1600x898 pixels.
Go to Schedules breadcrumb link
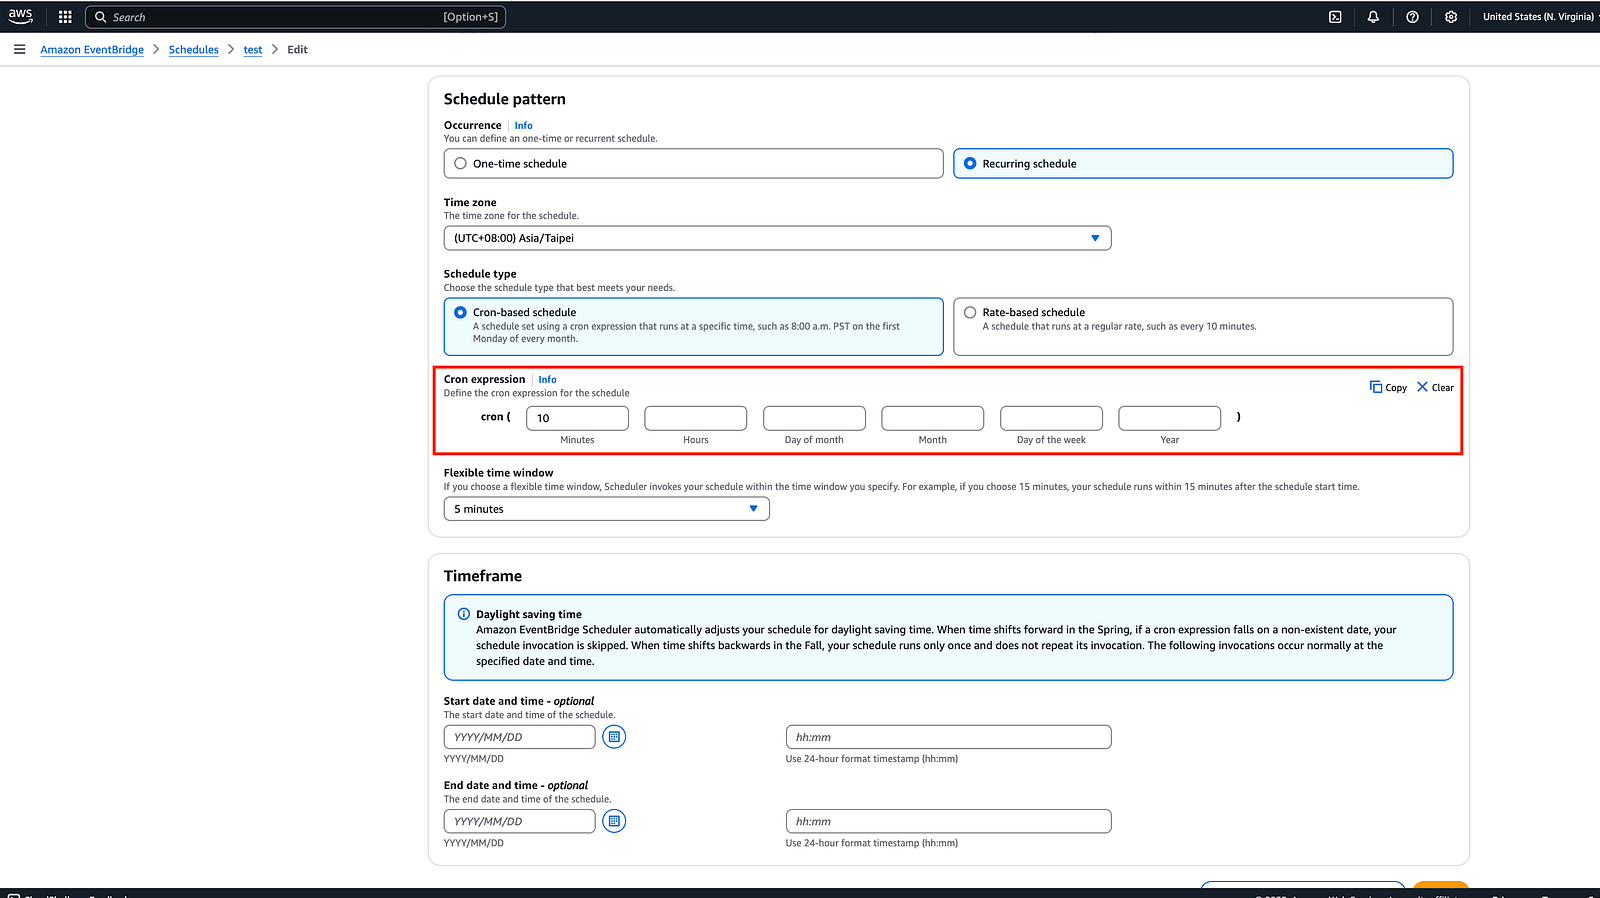tap(194, 50)
